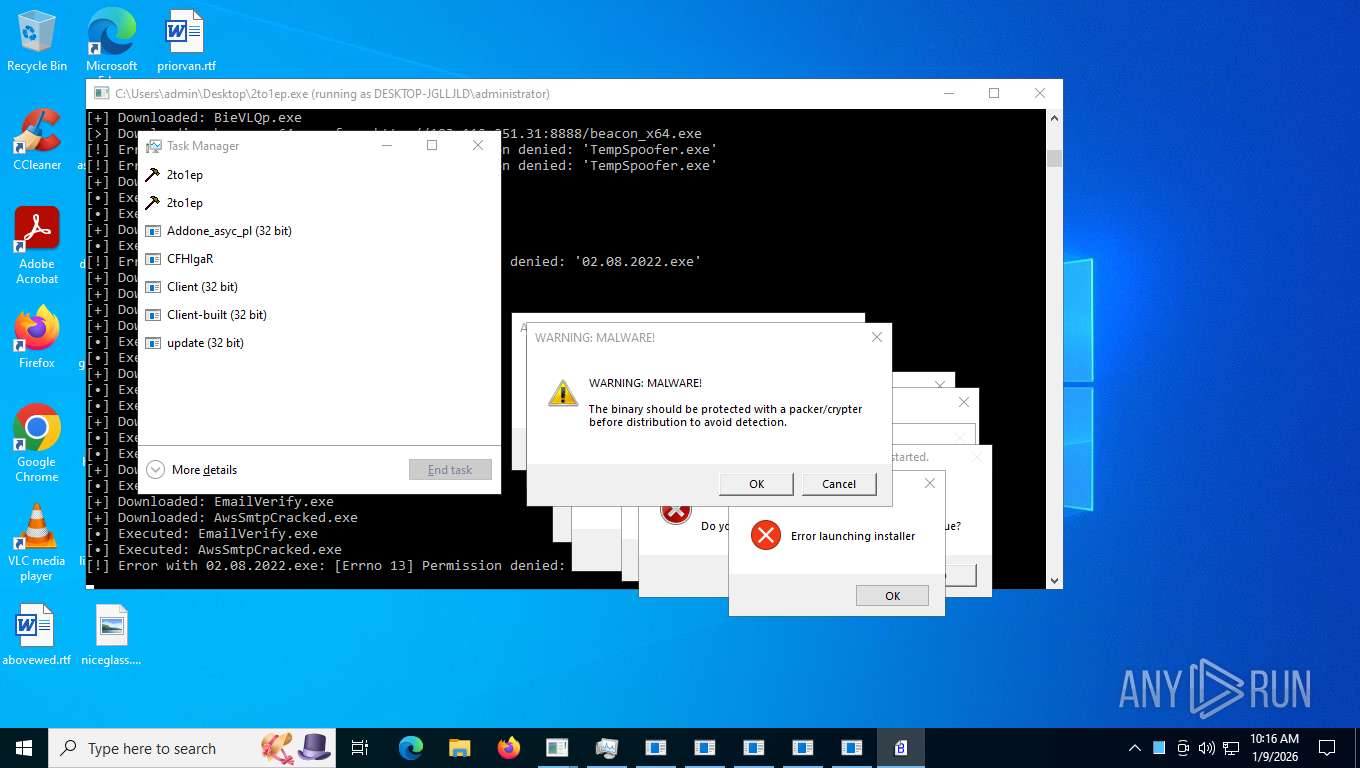Select priorvan.rtf file on desktop
This screenshot has width=1360, height=768.
pos(186,40)
